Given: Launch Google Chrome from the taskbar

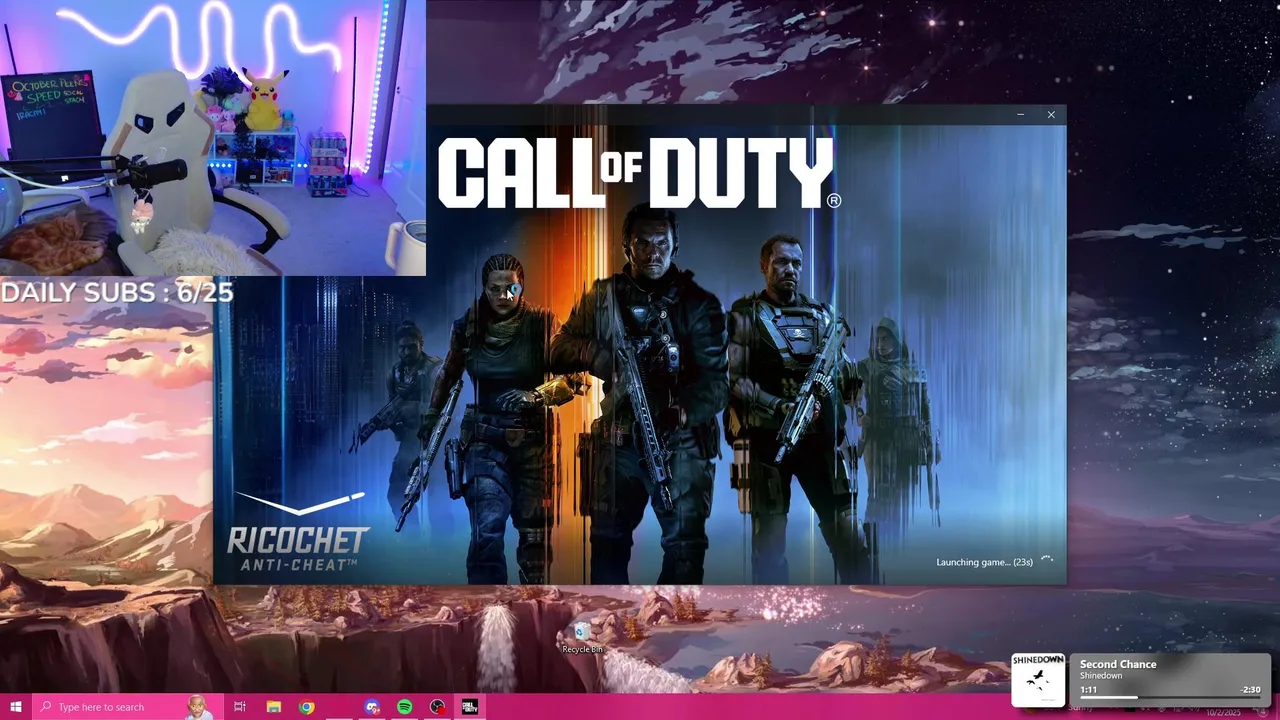Looking at the screenshot, I should [307, 707].
